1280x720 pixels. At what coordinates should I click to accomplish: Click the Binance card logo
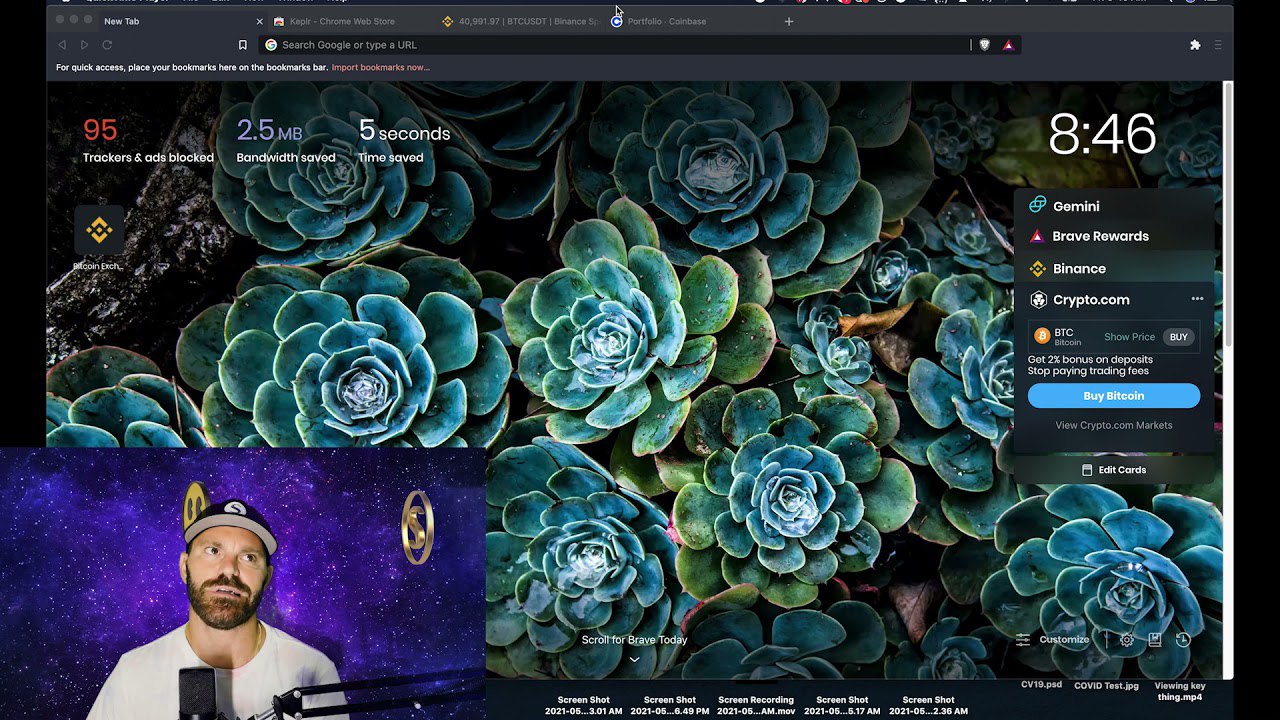click(1037, 268)
